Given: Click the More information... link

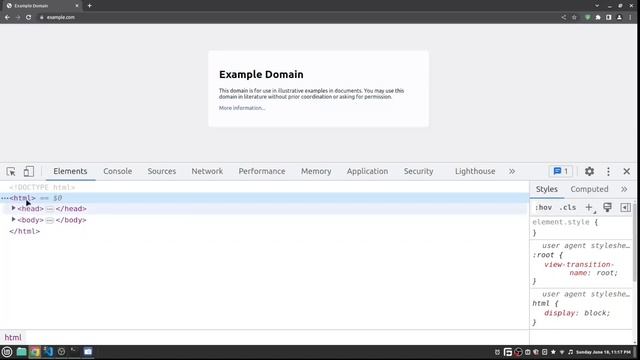Looking at the screenshot, I should [x=242, y=108].
